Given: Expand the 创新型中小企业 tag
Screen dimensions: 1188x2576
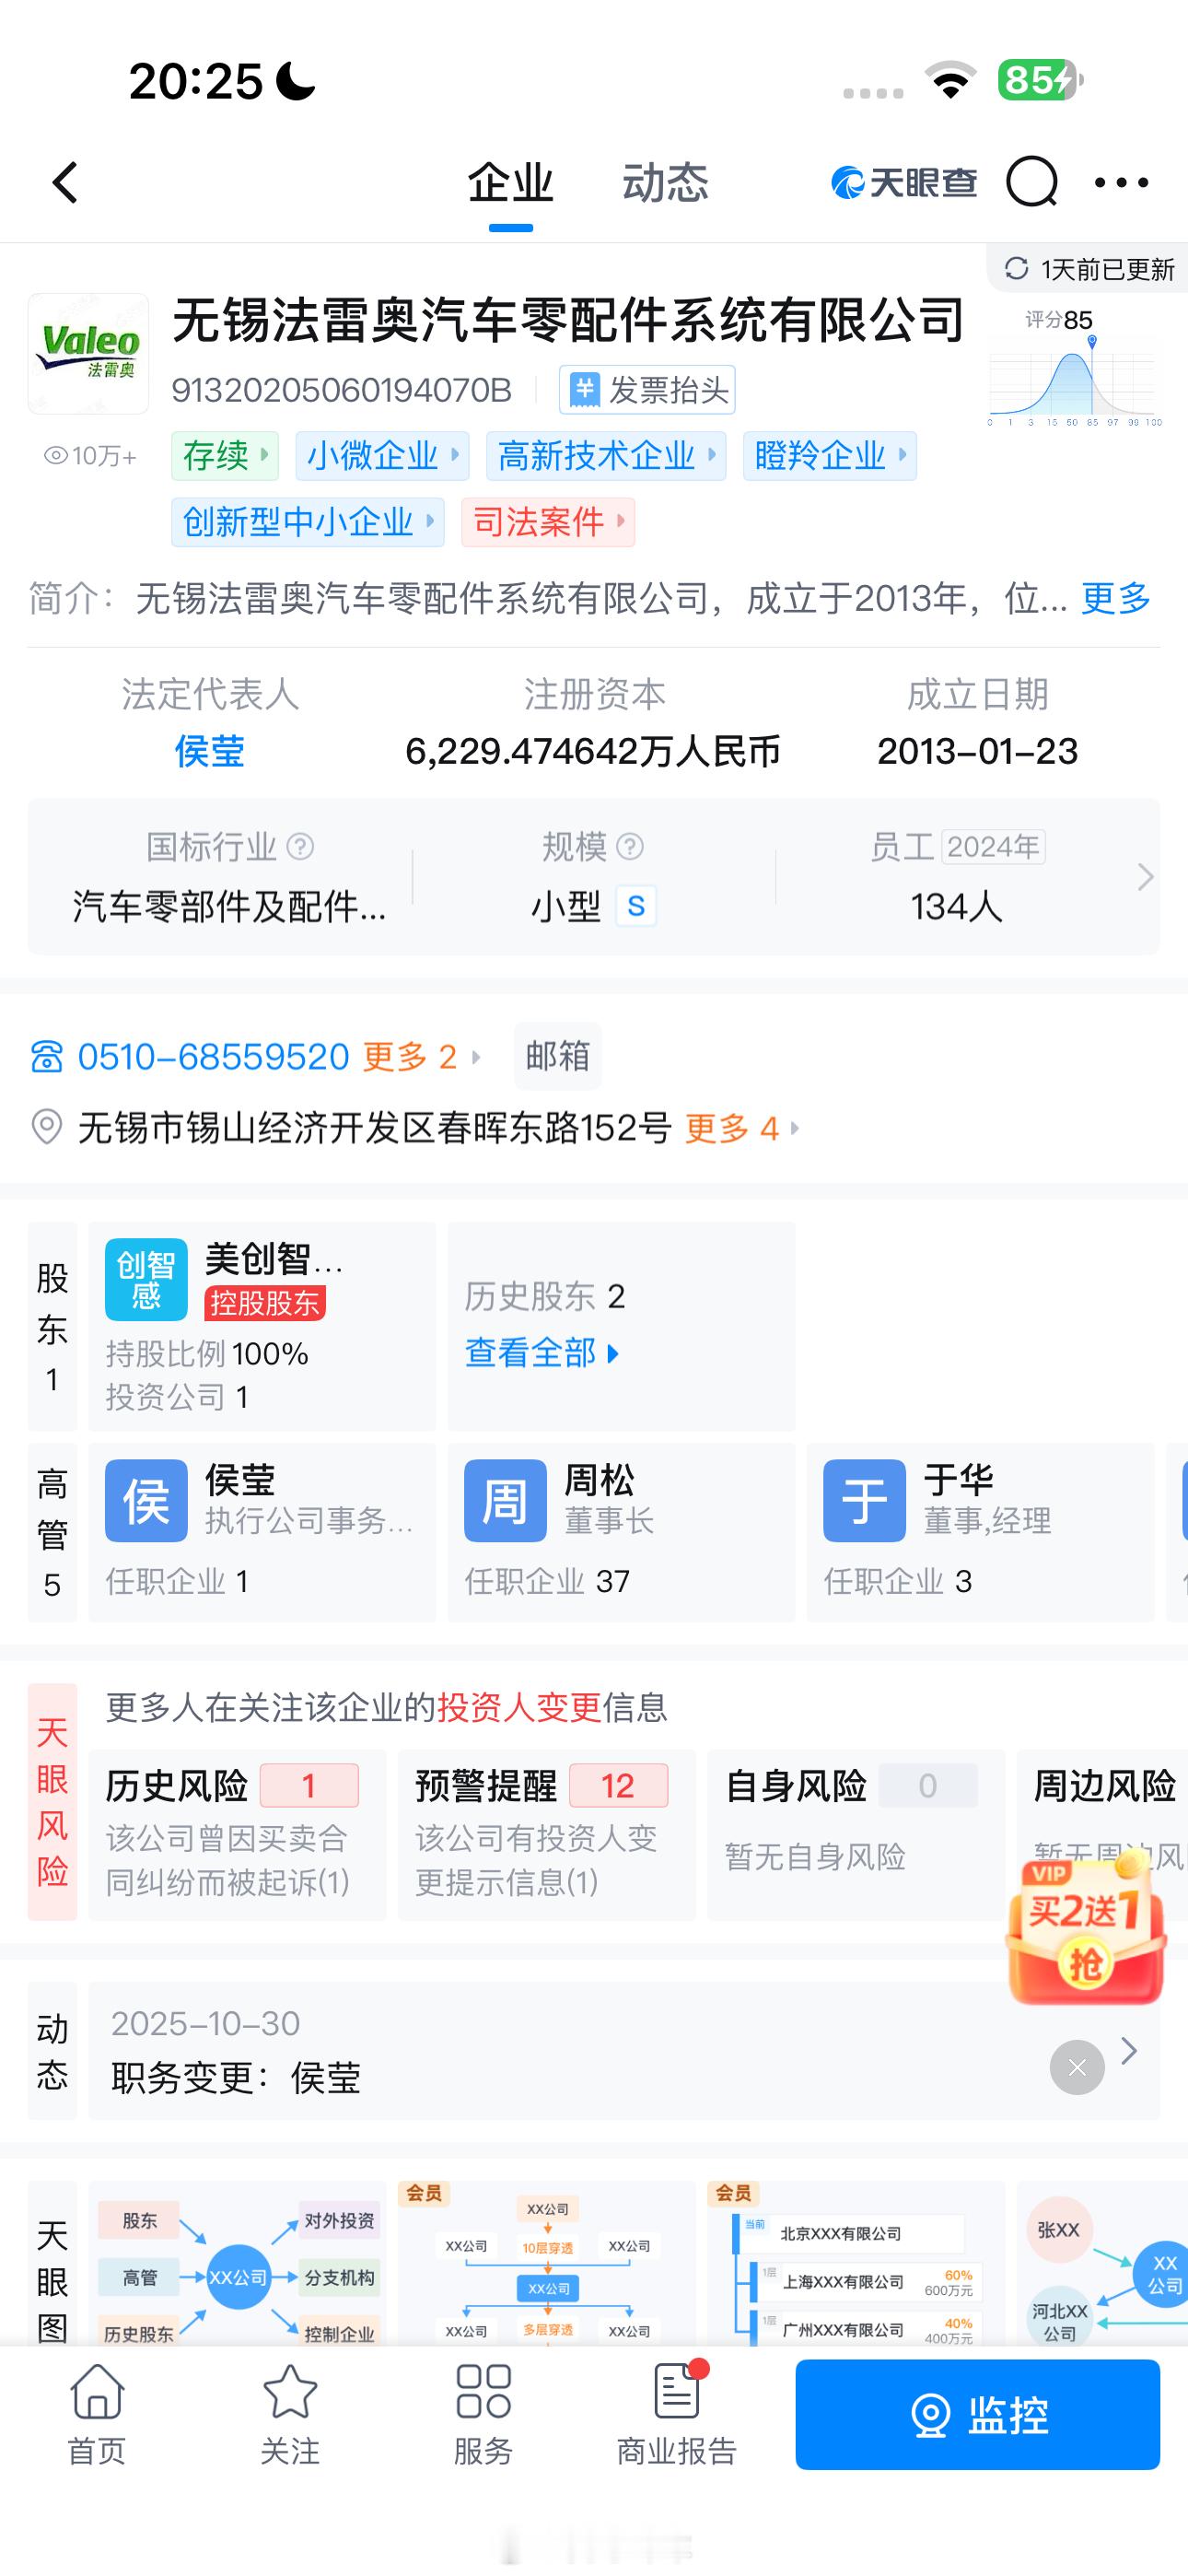Looking at the screenshot, I should click(x=308, y=522).
